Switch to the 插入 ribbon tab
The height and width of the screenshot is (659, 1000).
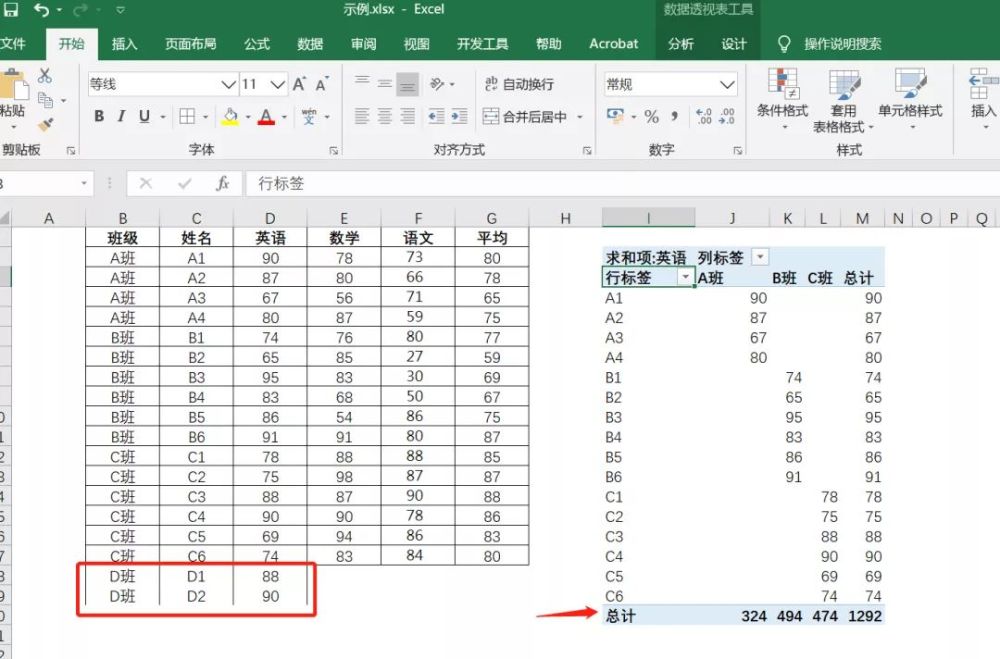pyautogui.click(x=124, y=44)
